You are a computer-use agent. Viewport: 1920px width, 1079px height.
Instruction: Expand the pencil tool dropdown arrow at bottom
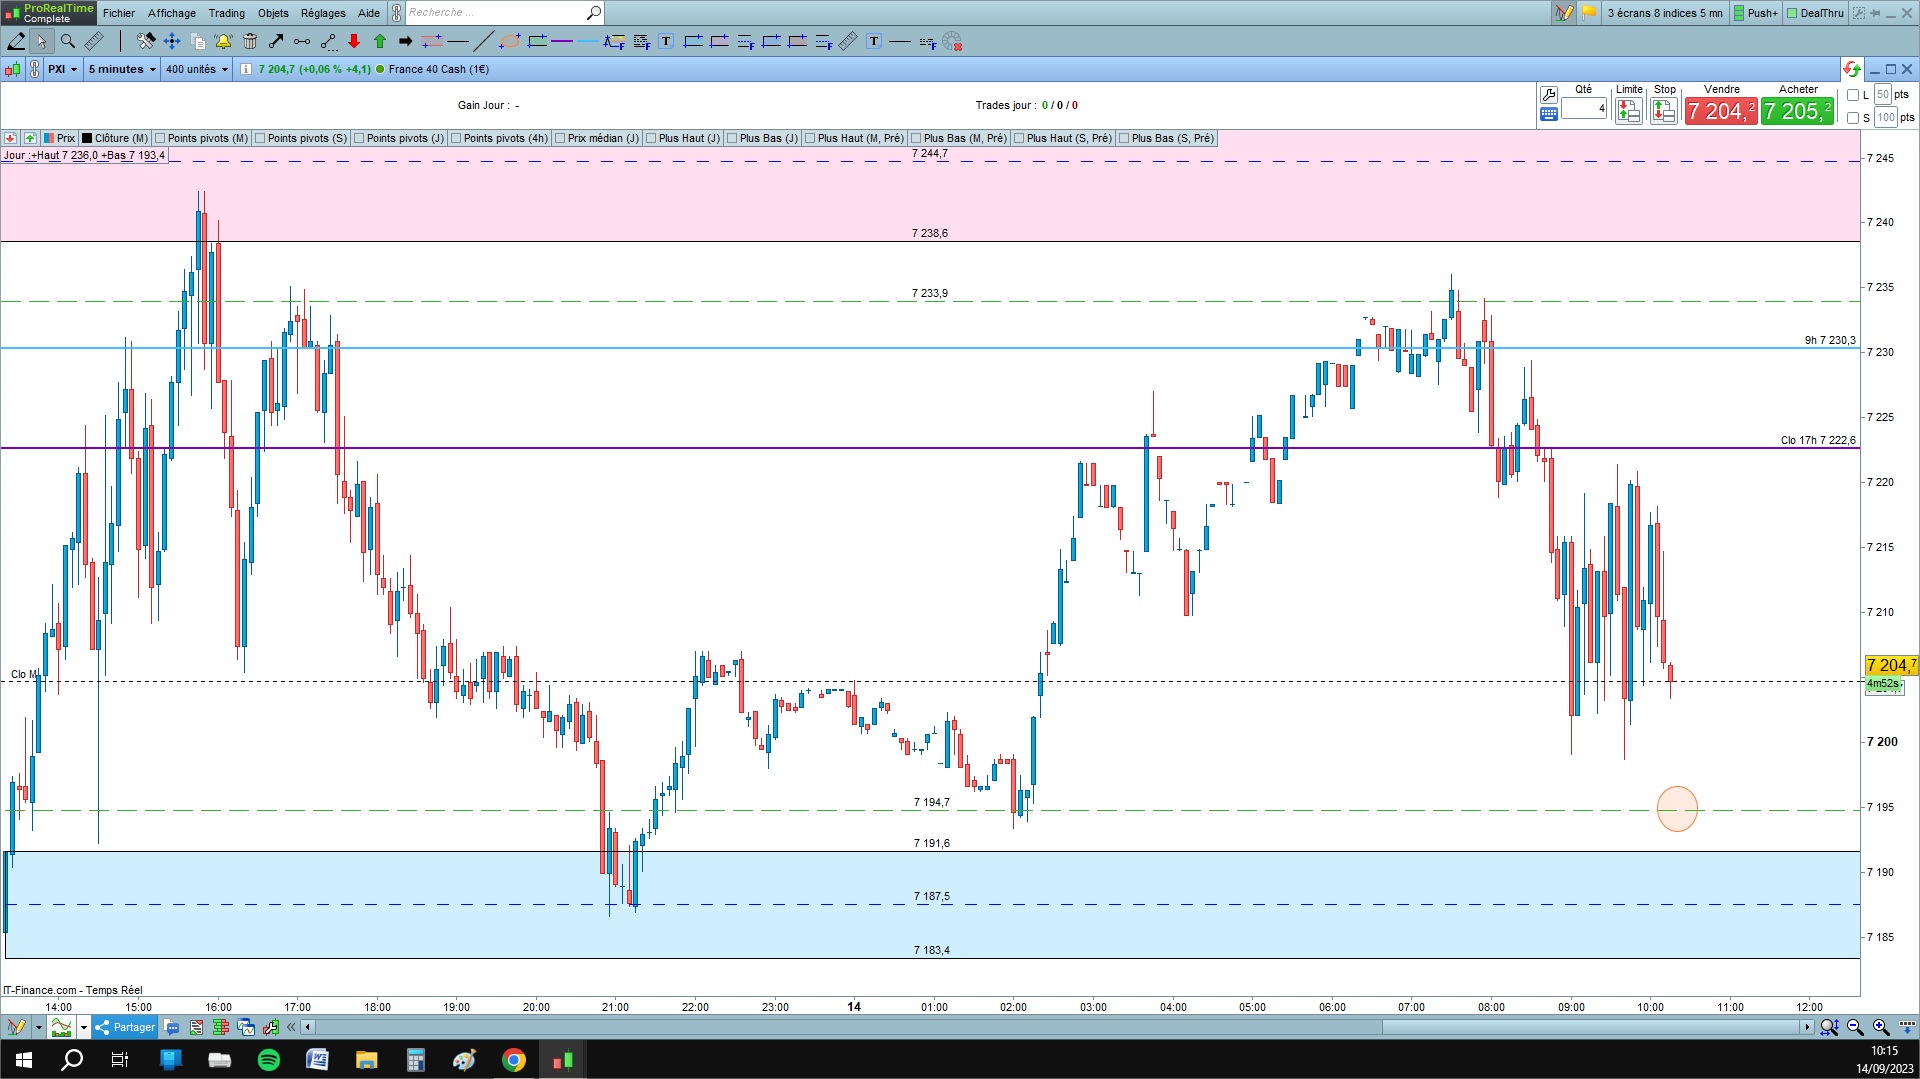38,1027
